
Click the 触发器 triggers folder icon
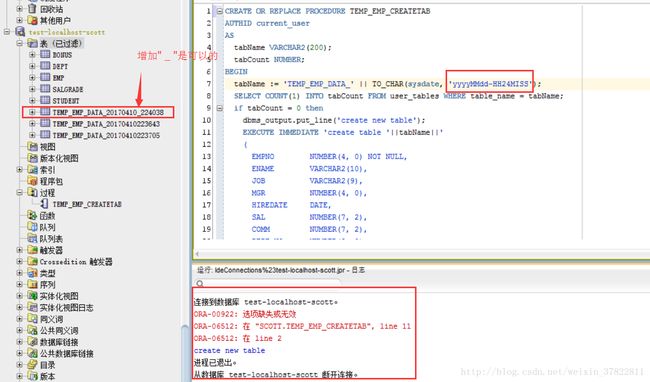click(32, 250)
